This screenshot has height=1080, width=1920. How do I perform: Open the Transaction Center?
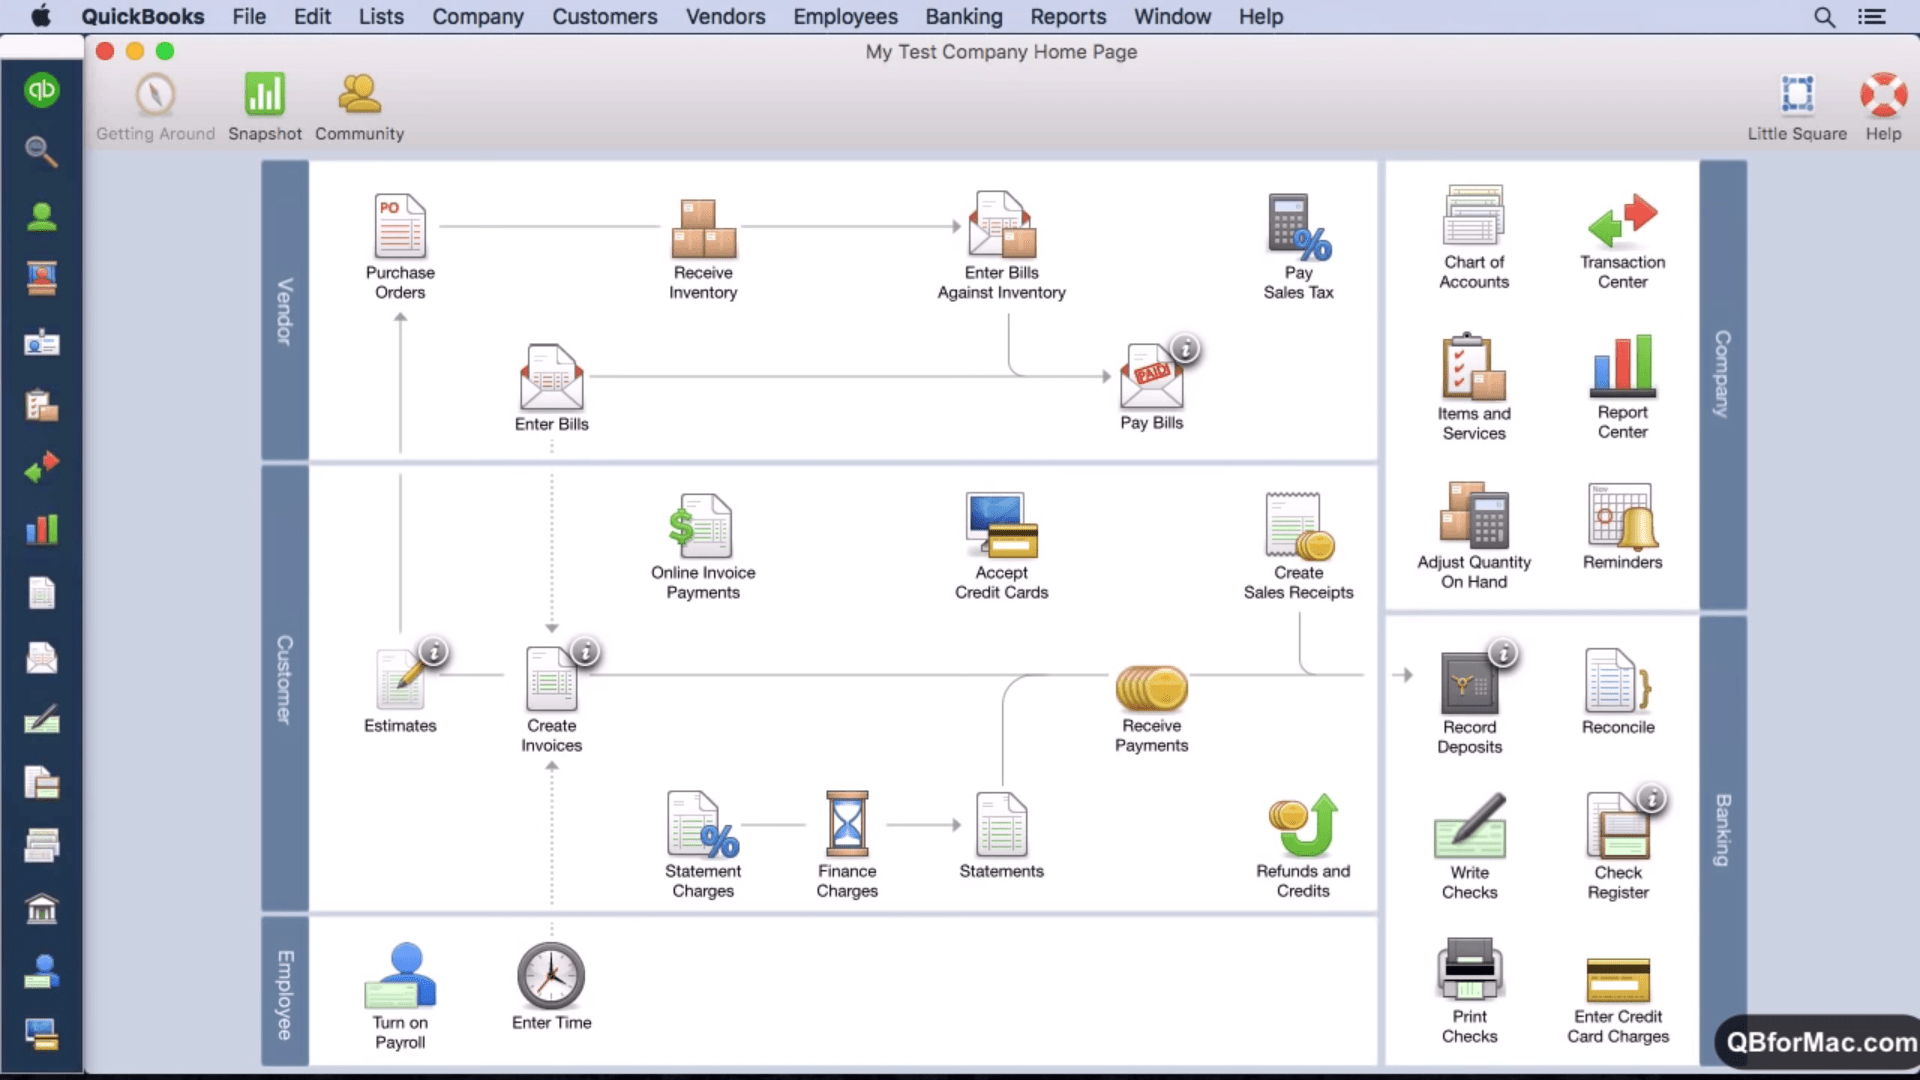pos(1623,235)
